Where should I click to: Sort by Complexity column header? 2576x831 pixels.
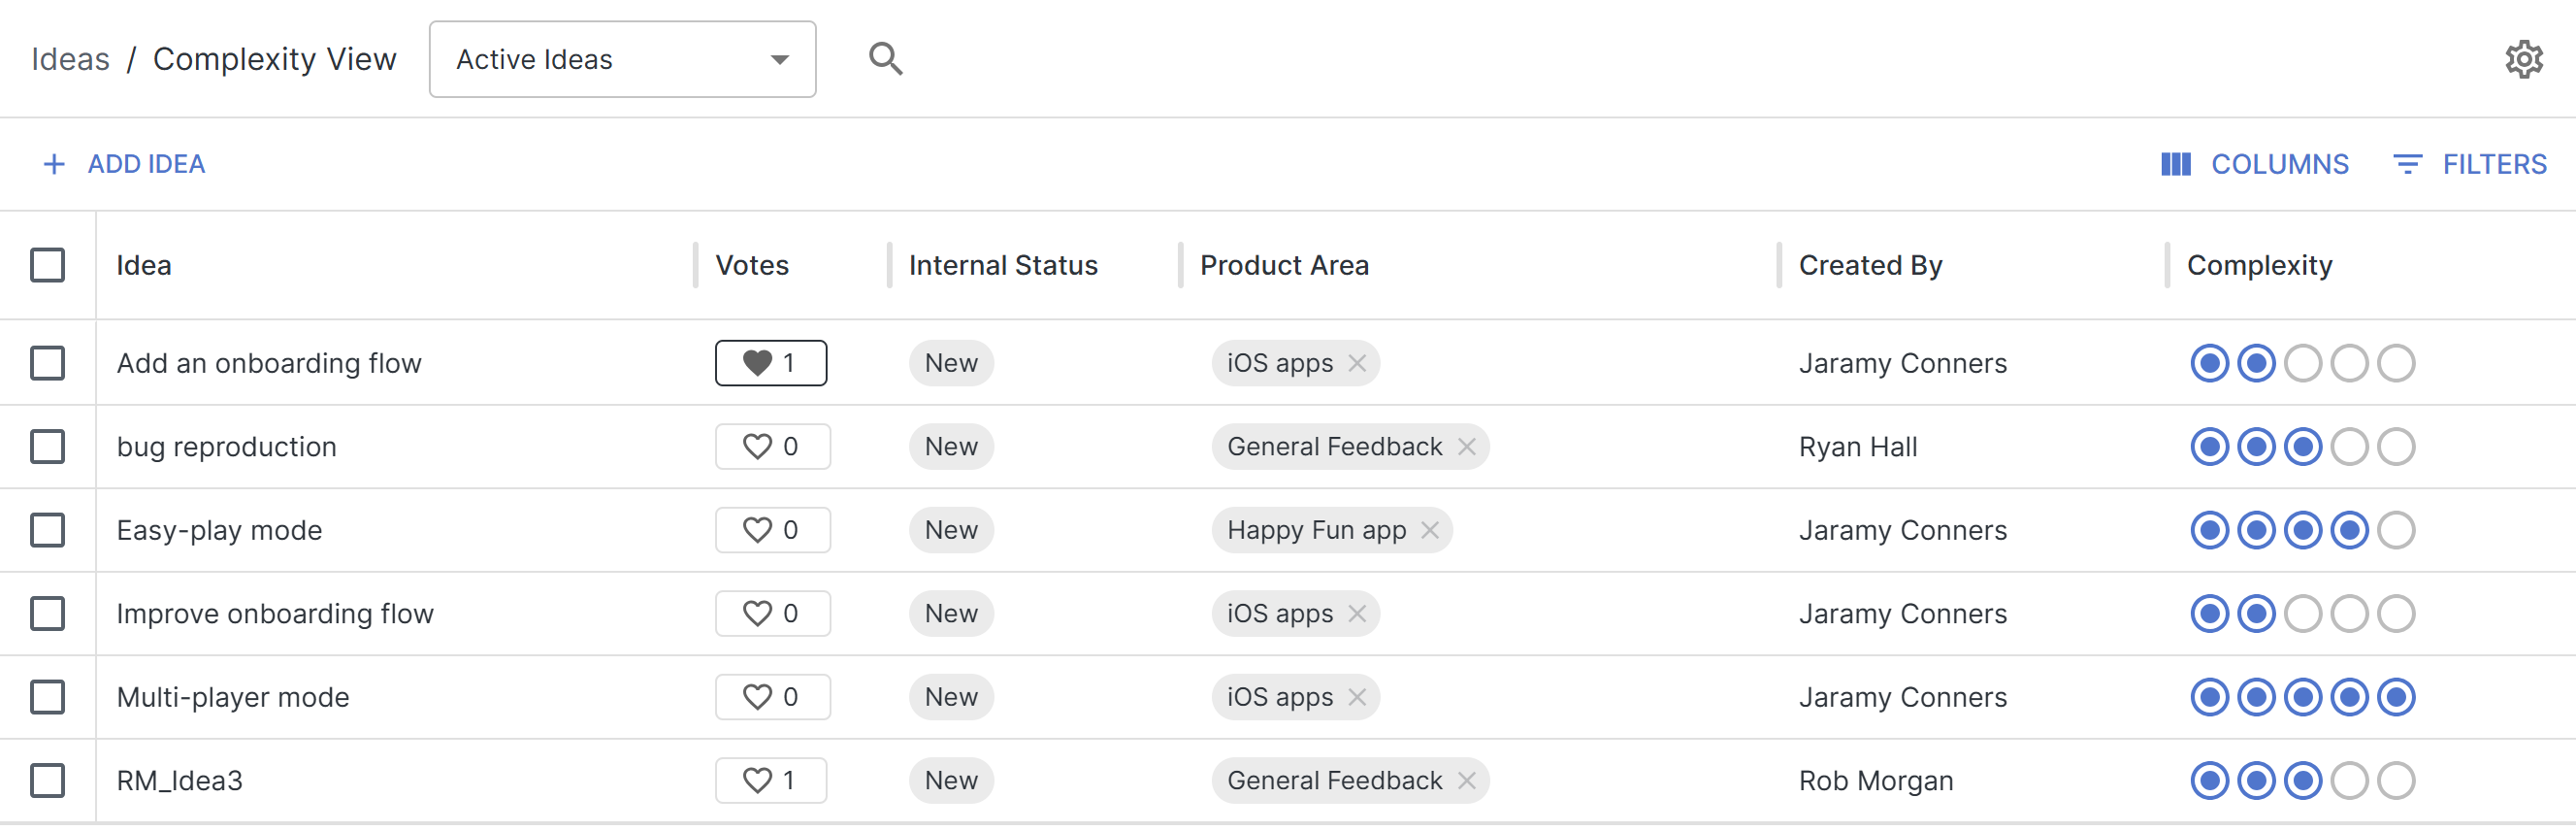2258,266
